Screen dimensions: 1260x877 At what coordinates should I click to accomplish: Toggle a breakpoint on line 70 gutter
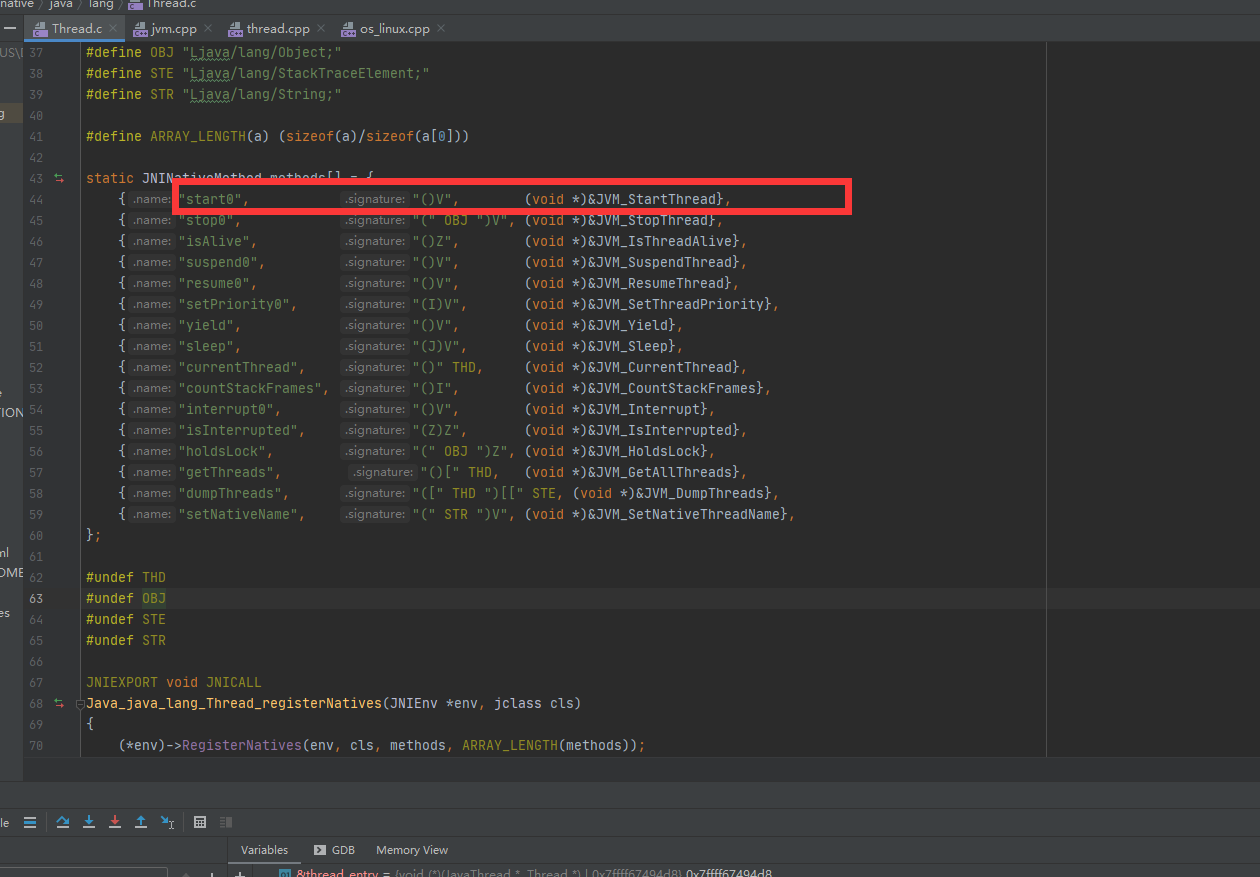click(62, 745)
